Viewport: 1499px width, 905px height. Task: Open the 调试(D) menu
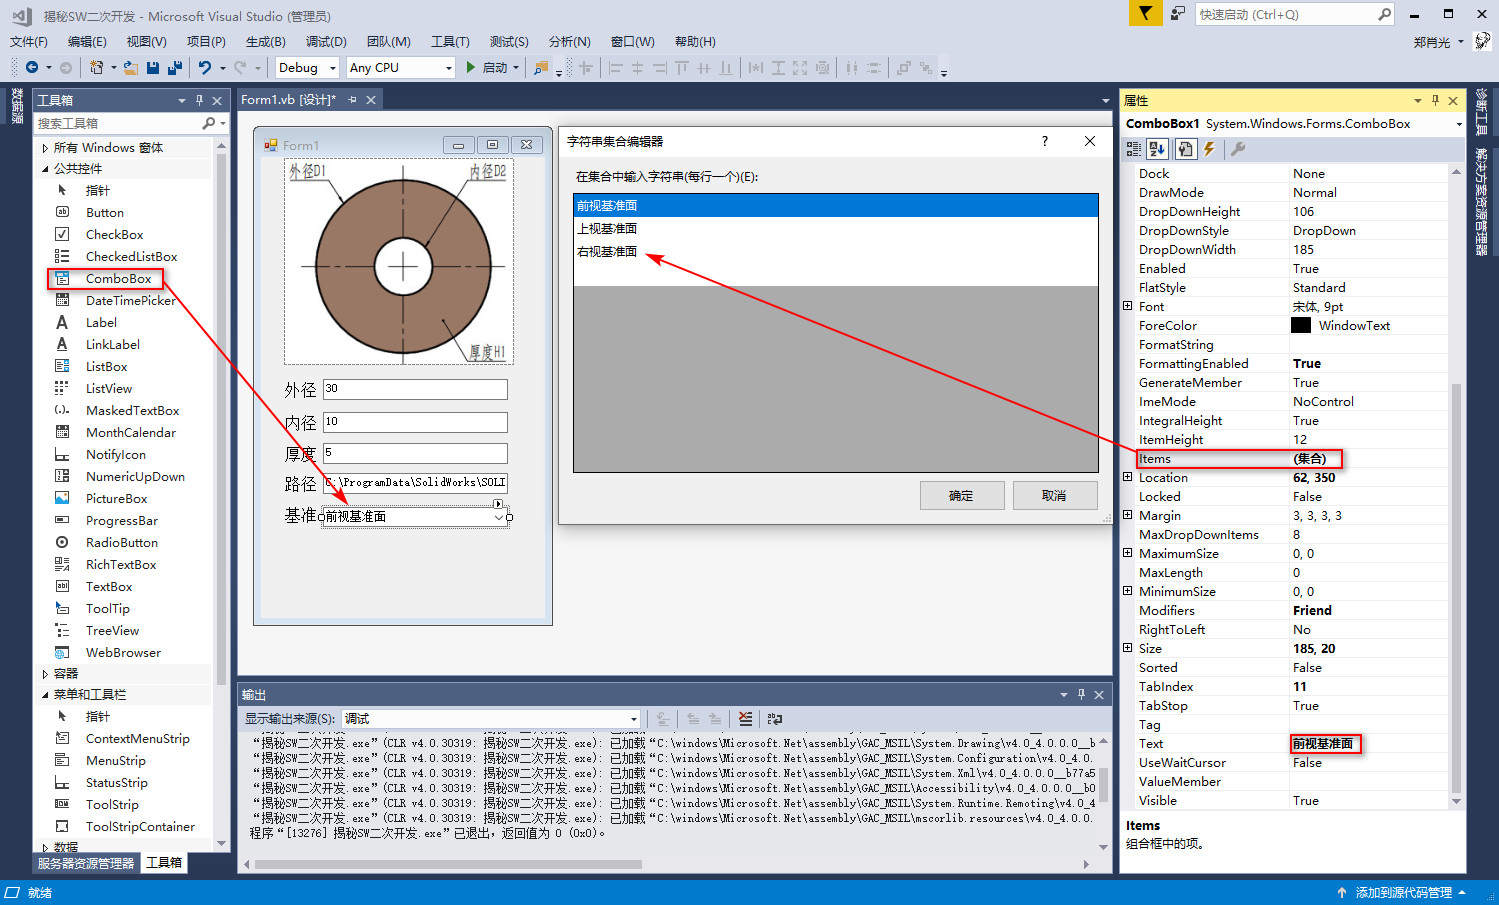point(324,41)
